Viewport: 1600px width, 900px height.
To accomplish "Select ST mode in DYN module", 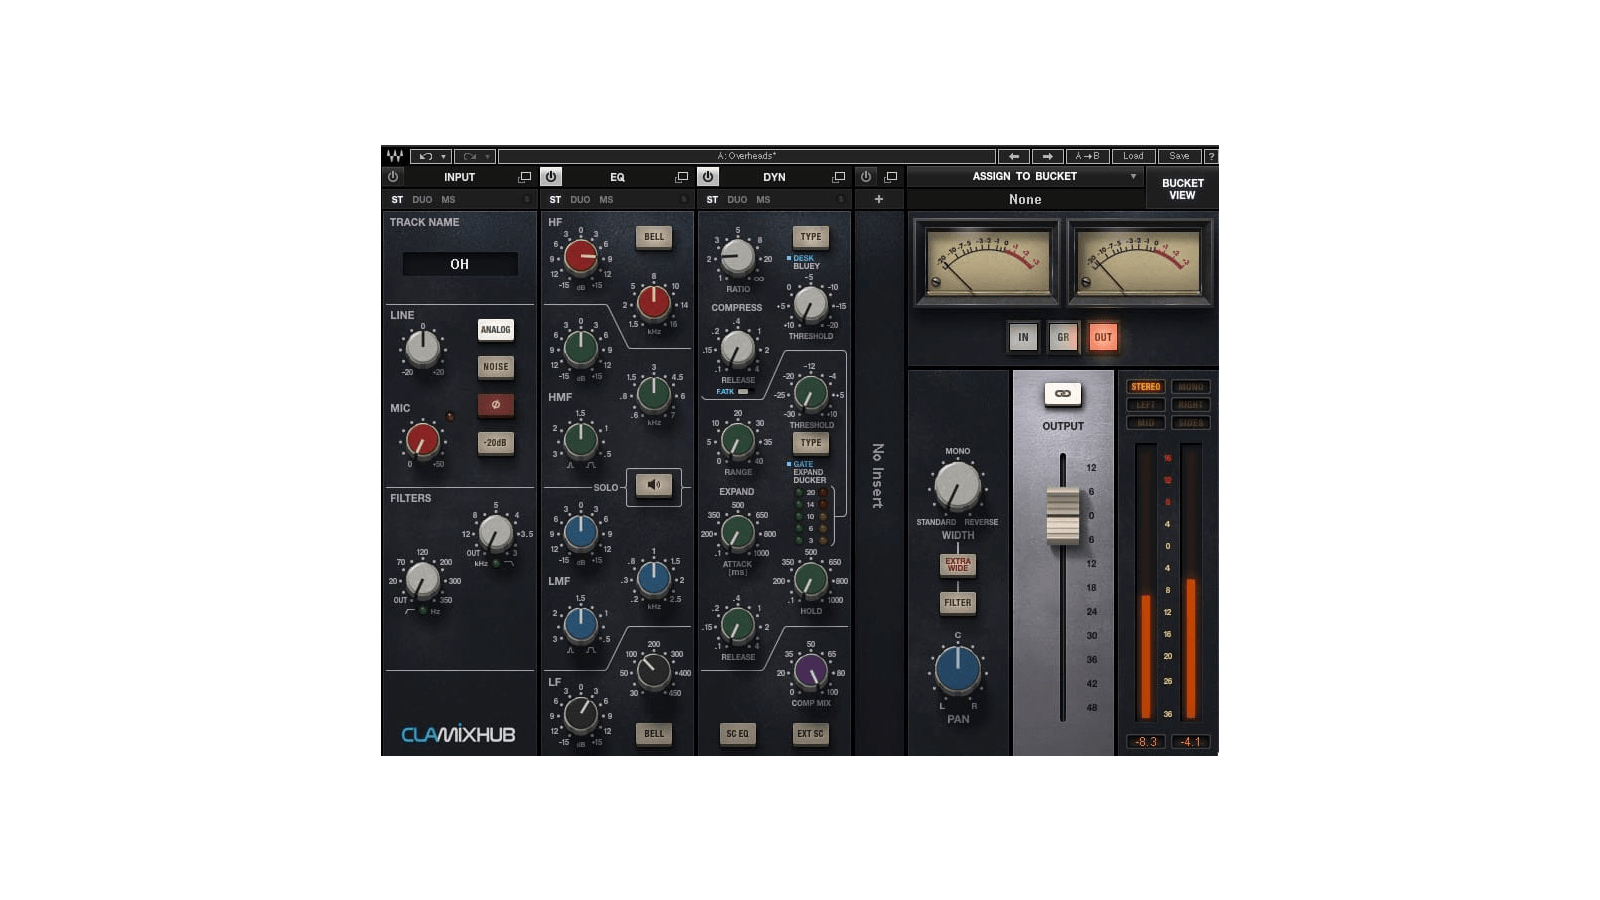I will point(712,200).
